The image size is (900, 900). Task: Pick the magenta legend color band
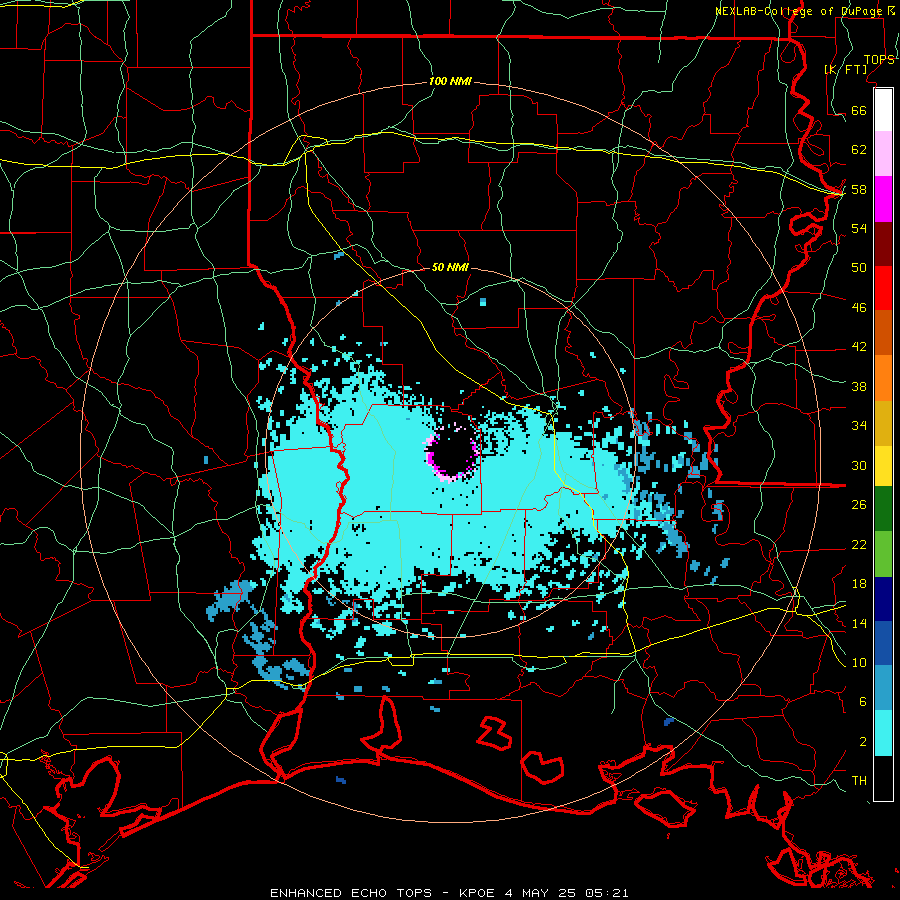[x=883, y=199]
